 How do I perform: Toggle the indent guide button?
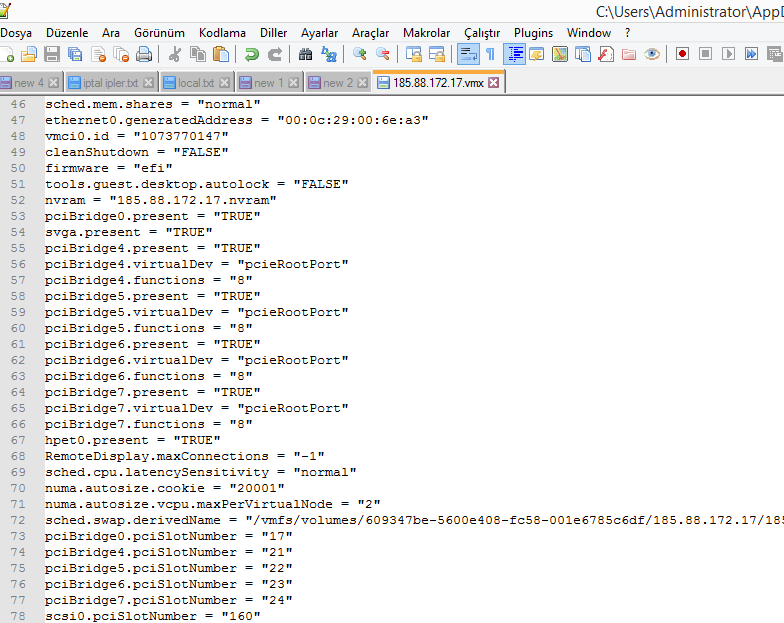(x=515, y=54)
